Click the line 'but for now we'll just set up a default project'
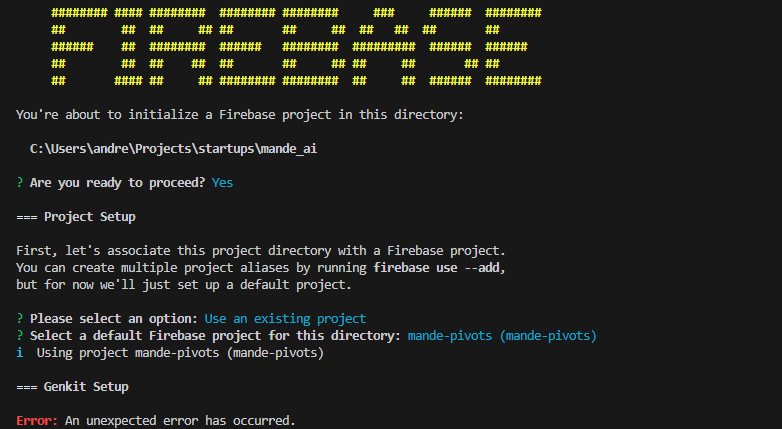This screenshot has width=782, height=429. click(184, 285)
